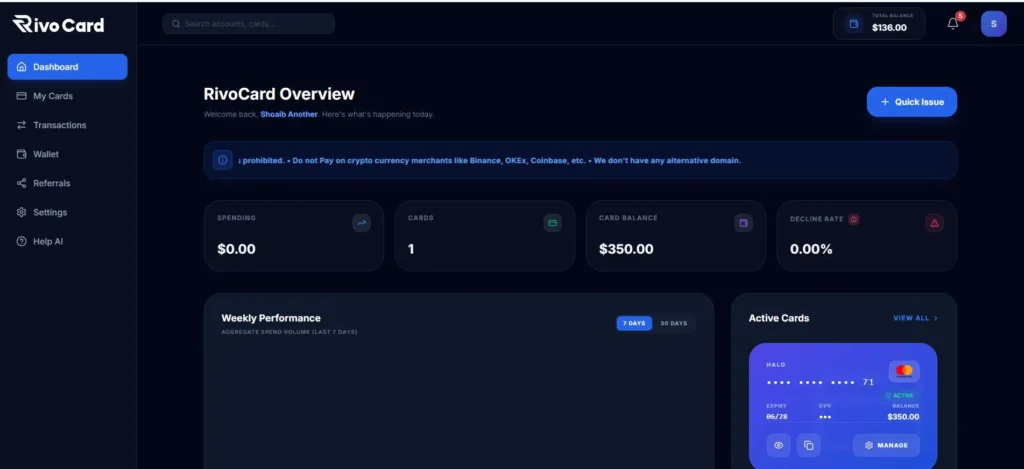Click the Decline Rate warning triangle icon
Image resolution: width=1024 pixels, height=469 pixels.
coord(935,223)
